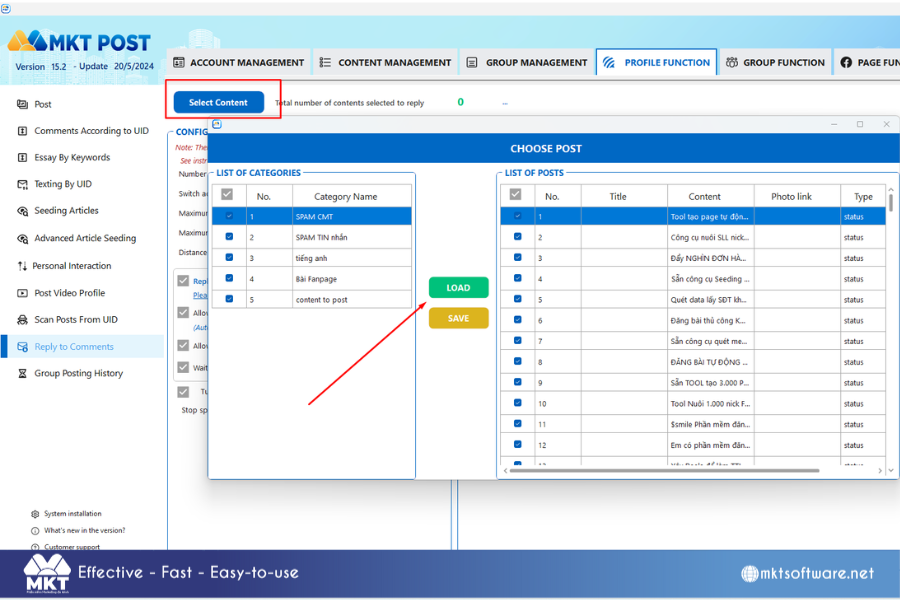Open the Group Function tab

(775, 63)
